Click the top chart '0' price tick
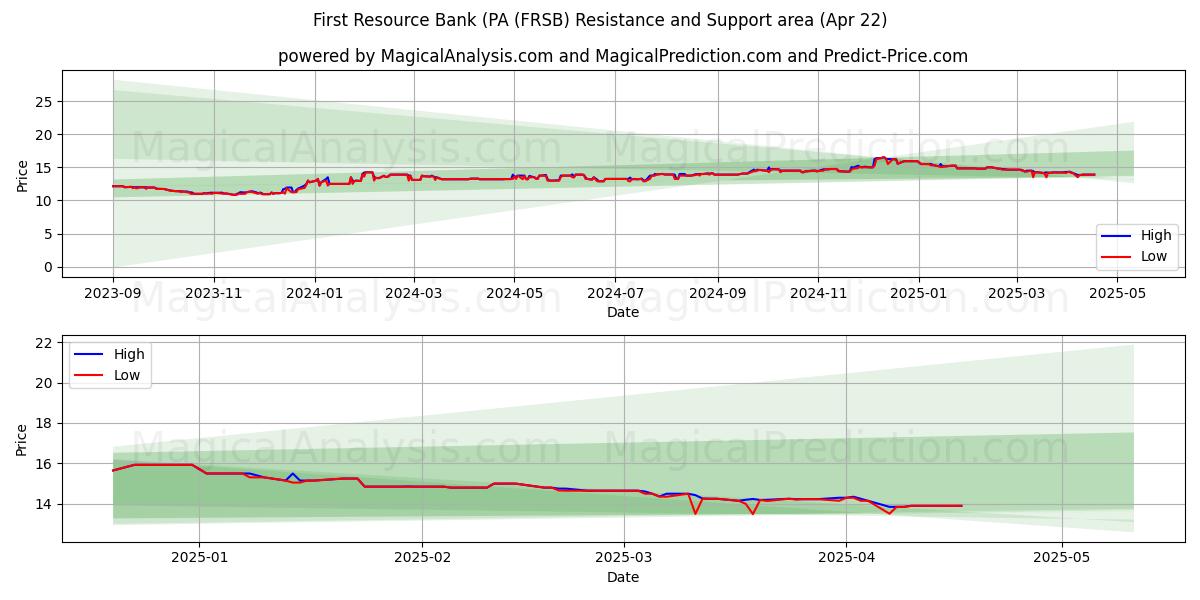Screen dimensions: 1200x600 tap(49, 267)
